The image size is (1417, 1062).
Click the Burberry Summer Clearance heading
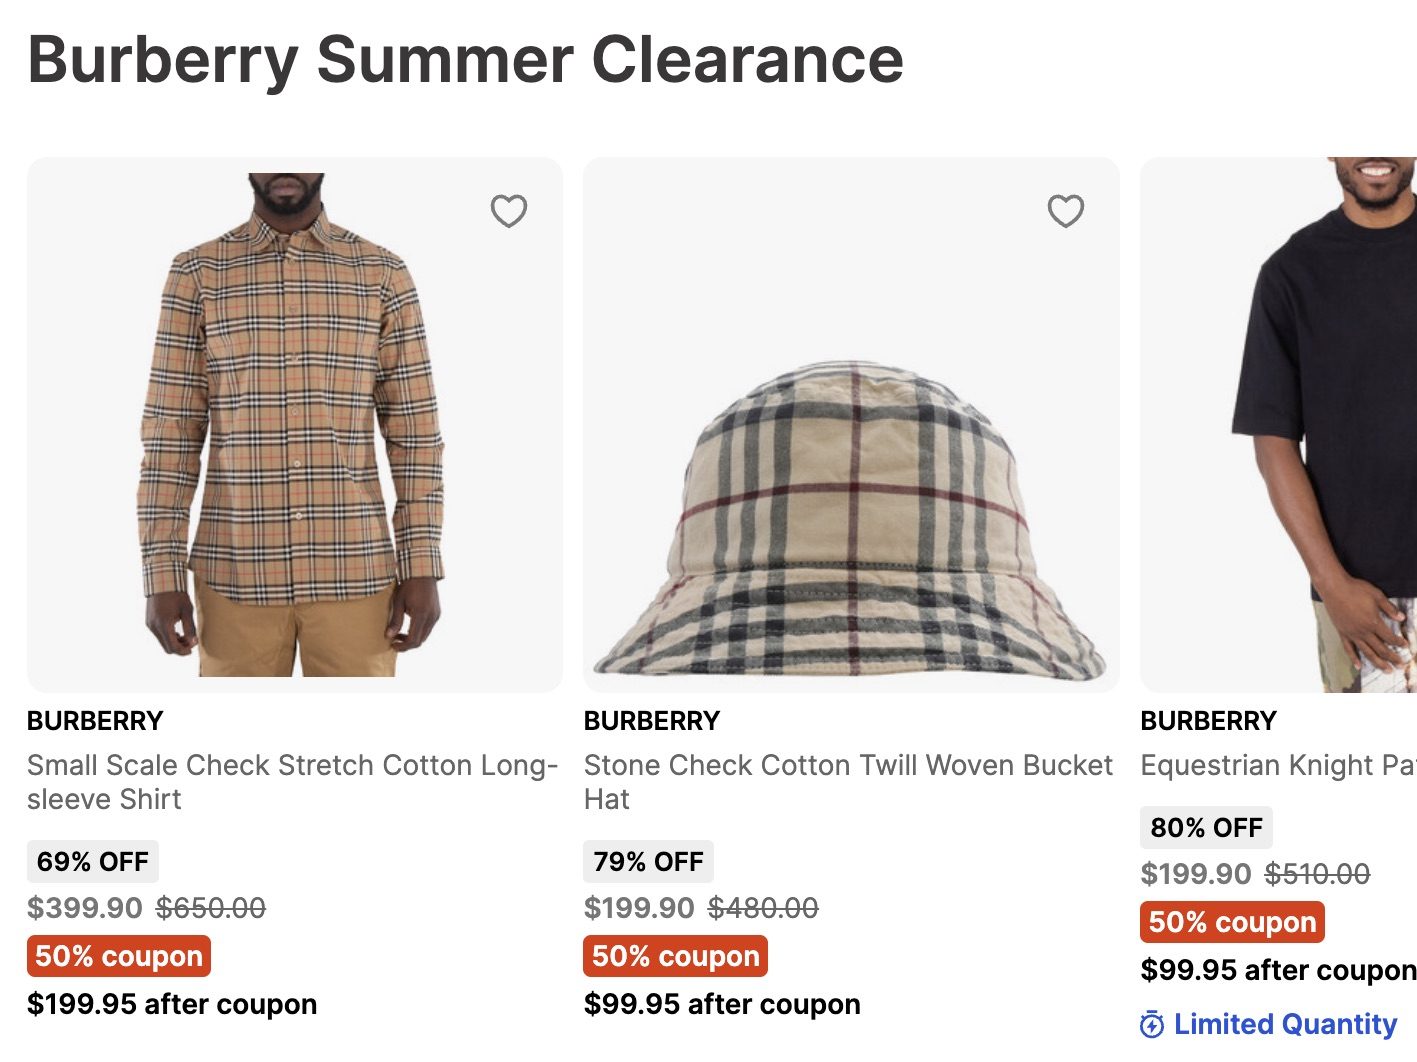click(466, 60)
